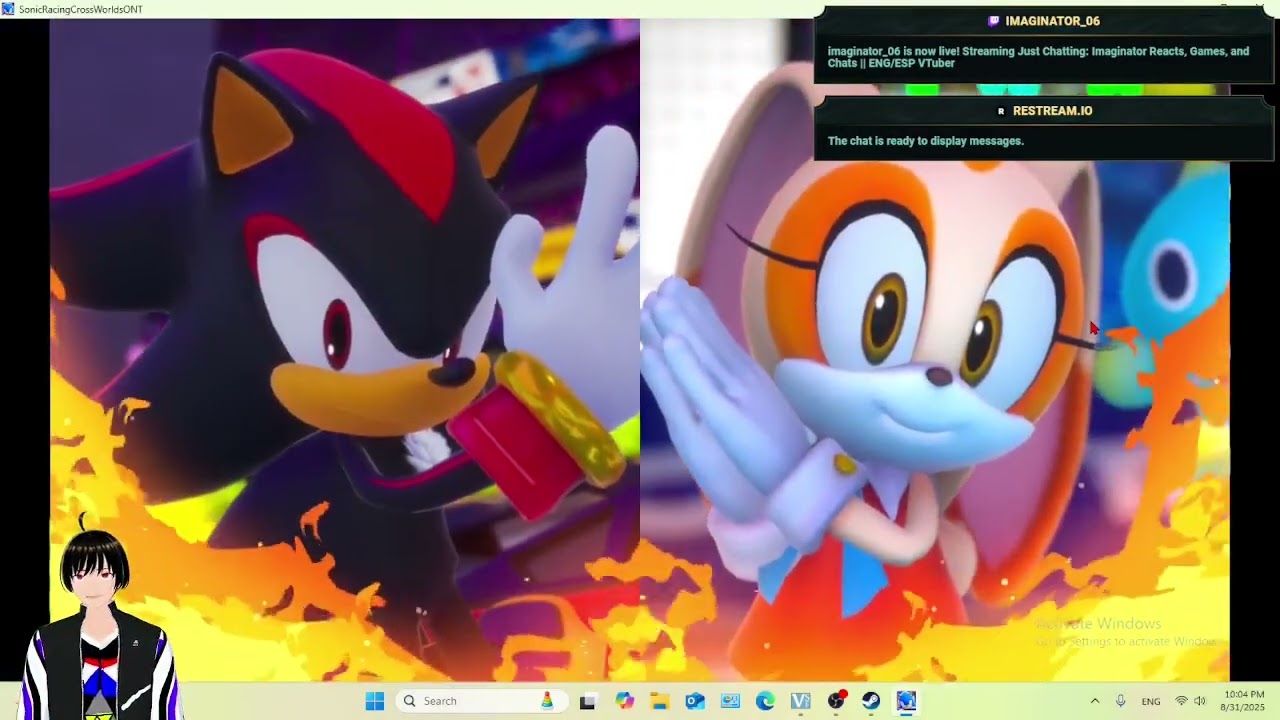Open the Control Panel taskbar icon
Screen dimensions: 1280x720
coord(730,701)
